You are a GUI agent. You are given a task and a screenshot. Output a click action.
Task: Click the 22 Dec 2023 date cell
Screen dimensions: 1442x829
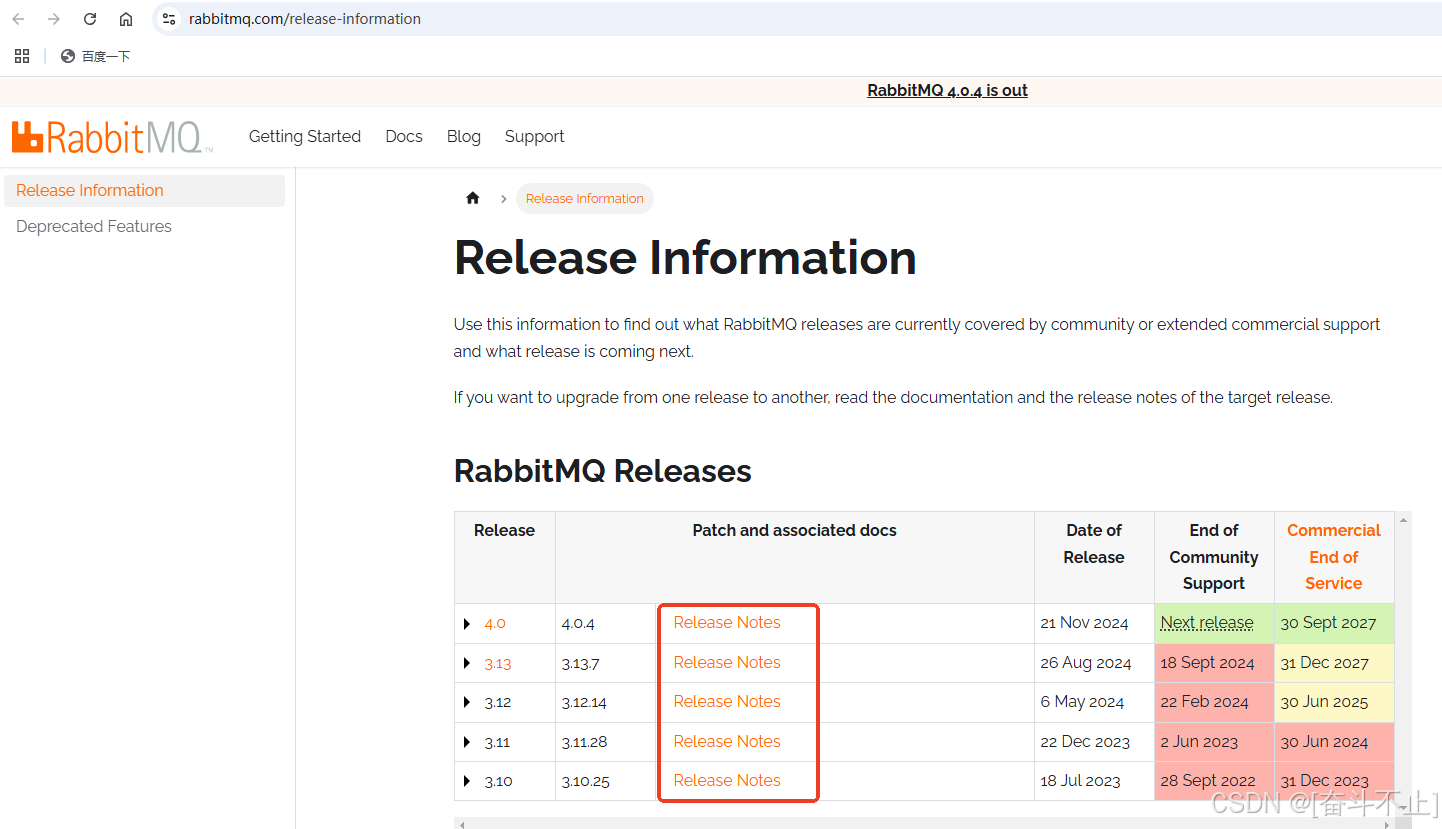(1094, 742)
